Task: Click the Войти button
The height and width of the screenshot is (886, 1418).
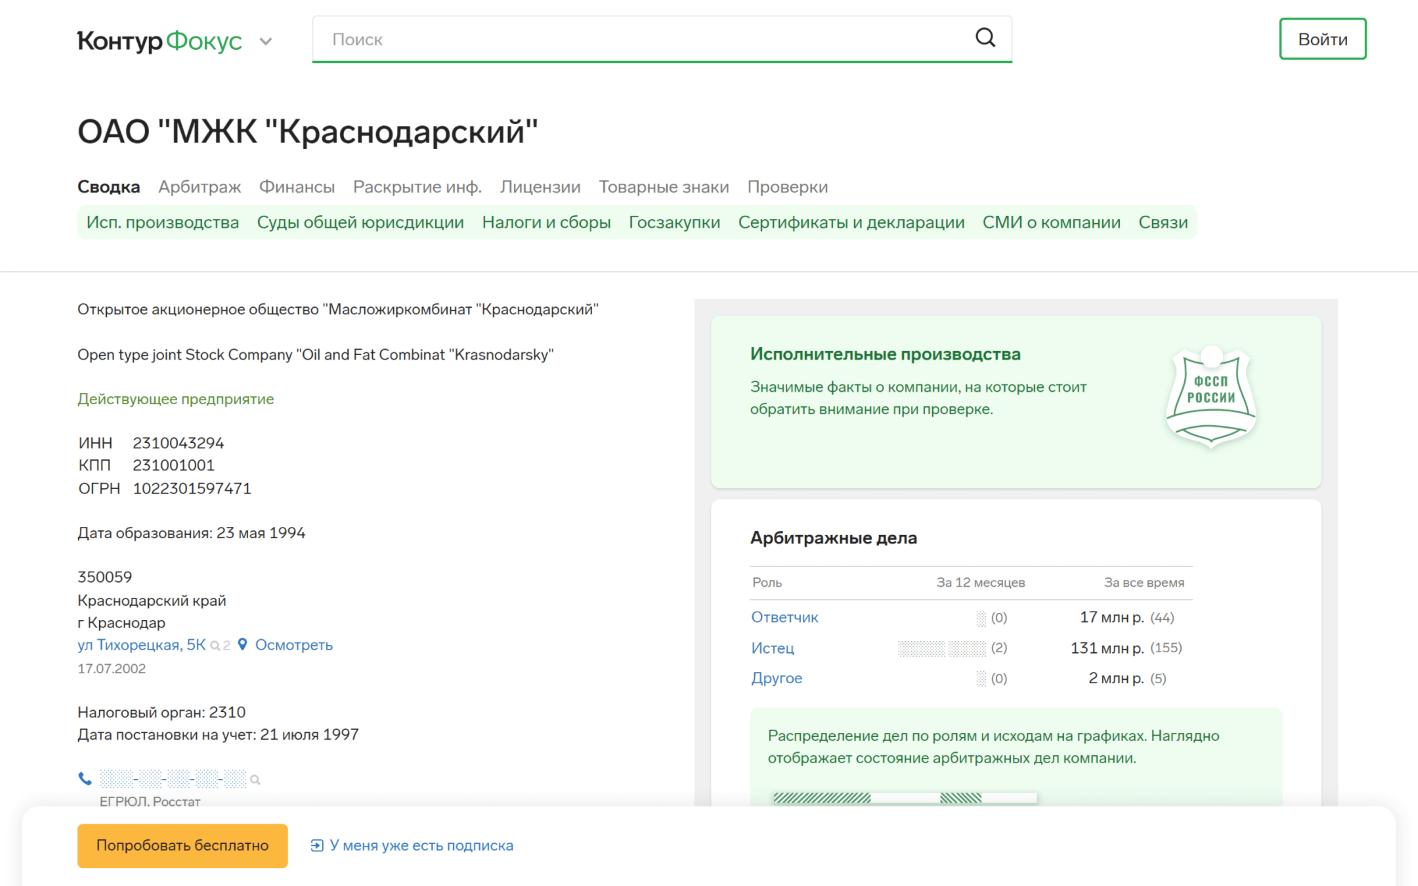Action: (x=1322, y=39)
